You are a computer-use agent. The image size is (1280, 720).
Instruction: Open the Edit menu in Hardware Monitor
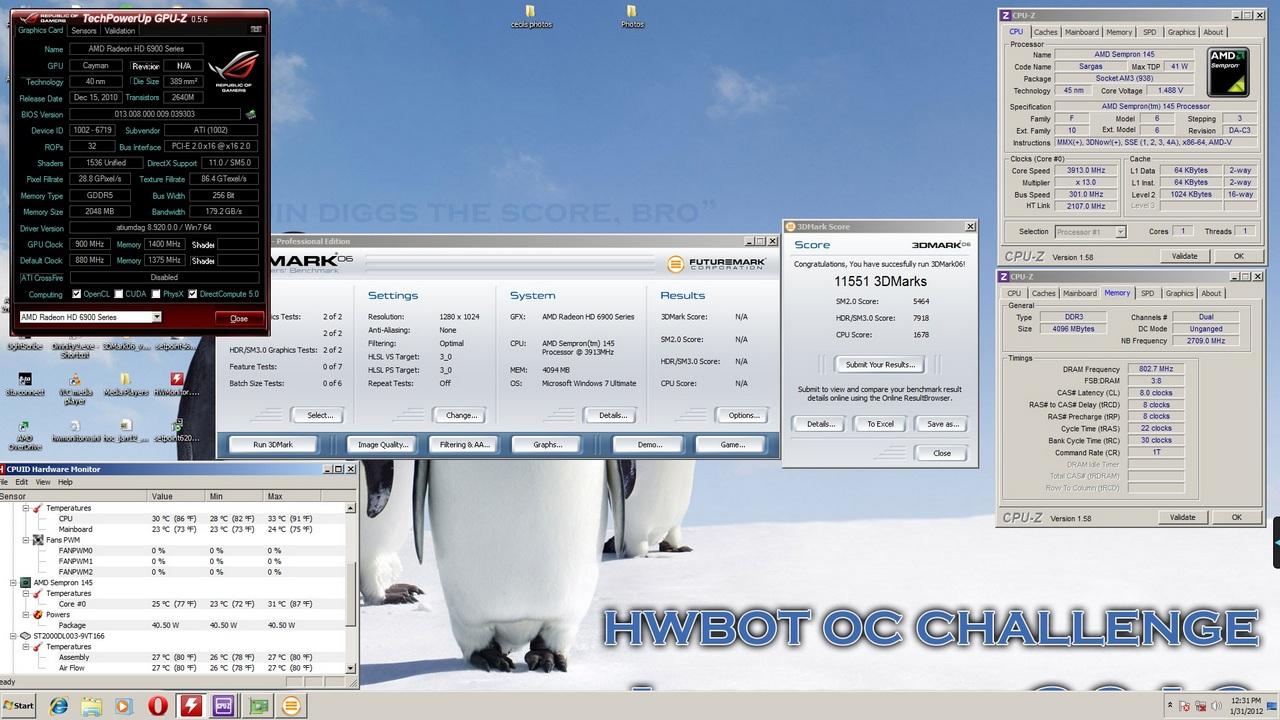[x=21, y=482]
